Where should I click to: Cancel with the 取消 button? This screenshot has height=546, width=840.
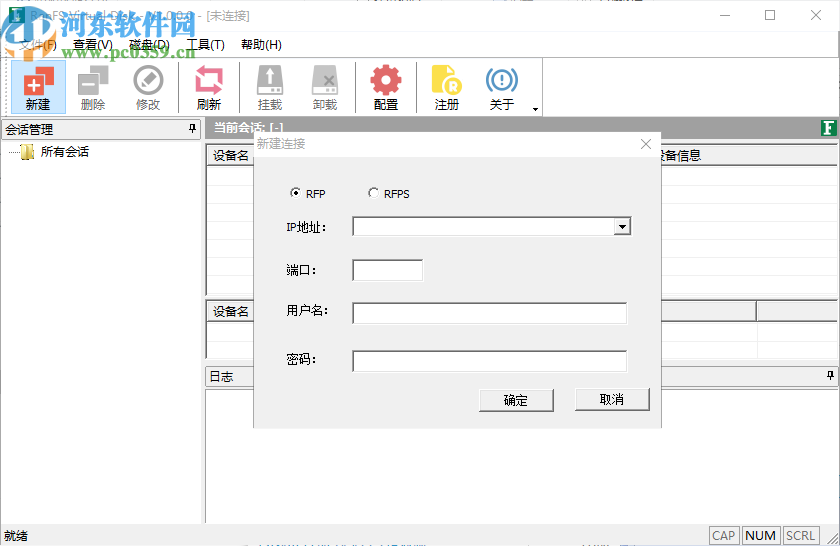coord(612,399)
